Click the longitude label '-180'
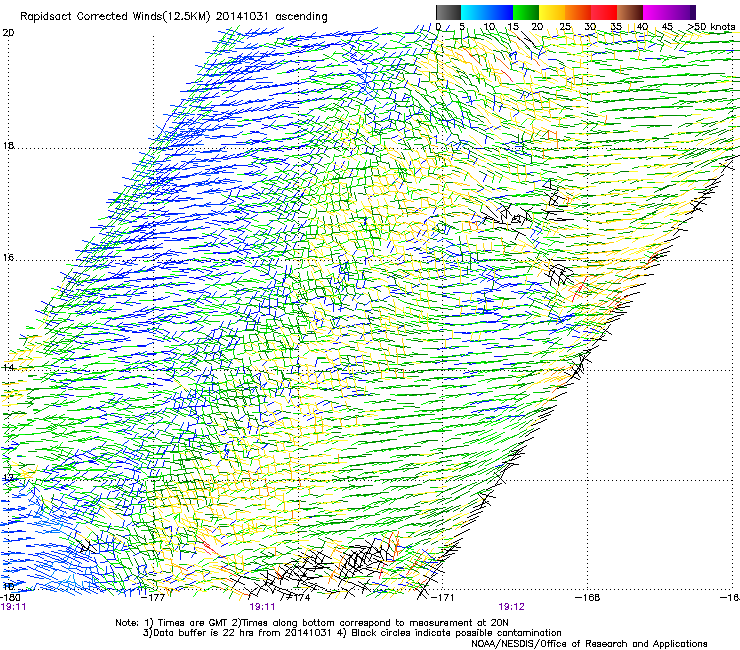This screenshot has height=650, width=740. (x=10, y=598)
